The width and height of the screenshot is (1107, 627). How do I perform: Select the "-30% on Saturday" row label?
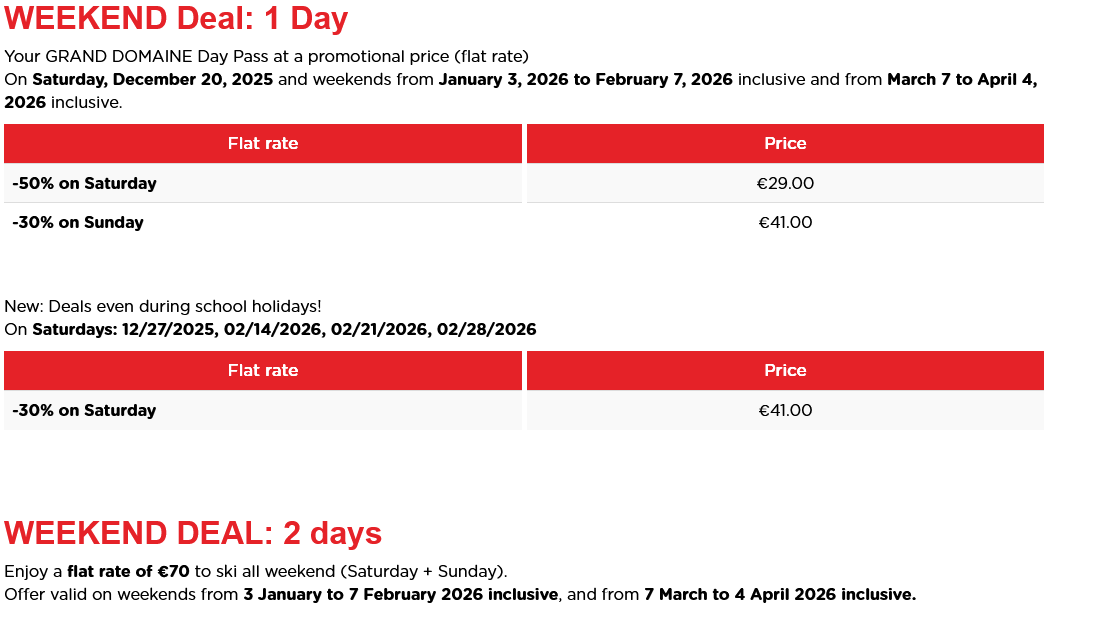coord(85,411)
